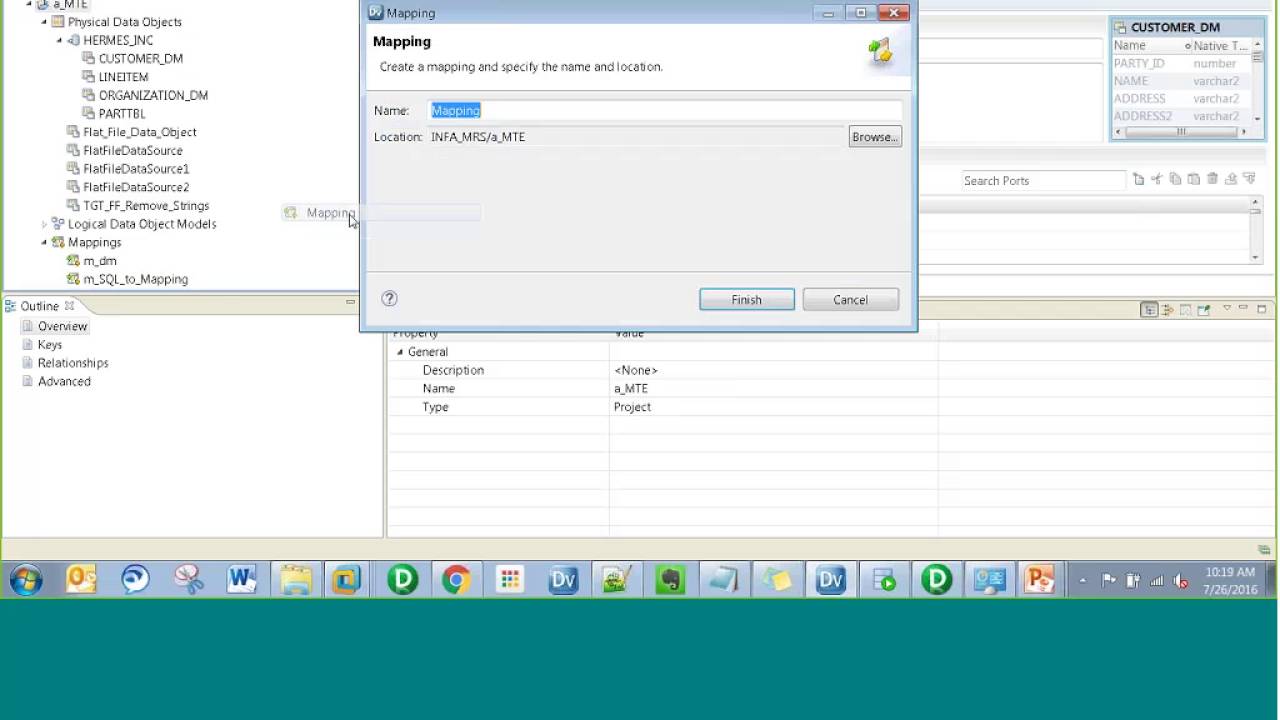
Task: Open the m_SQL_to_Mapping mapping
Action: click(135, 279)
